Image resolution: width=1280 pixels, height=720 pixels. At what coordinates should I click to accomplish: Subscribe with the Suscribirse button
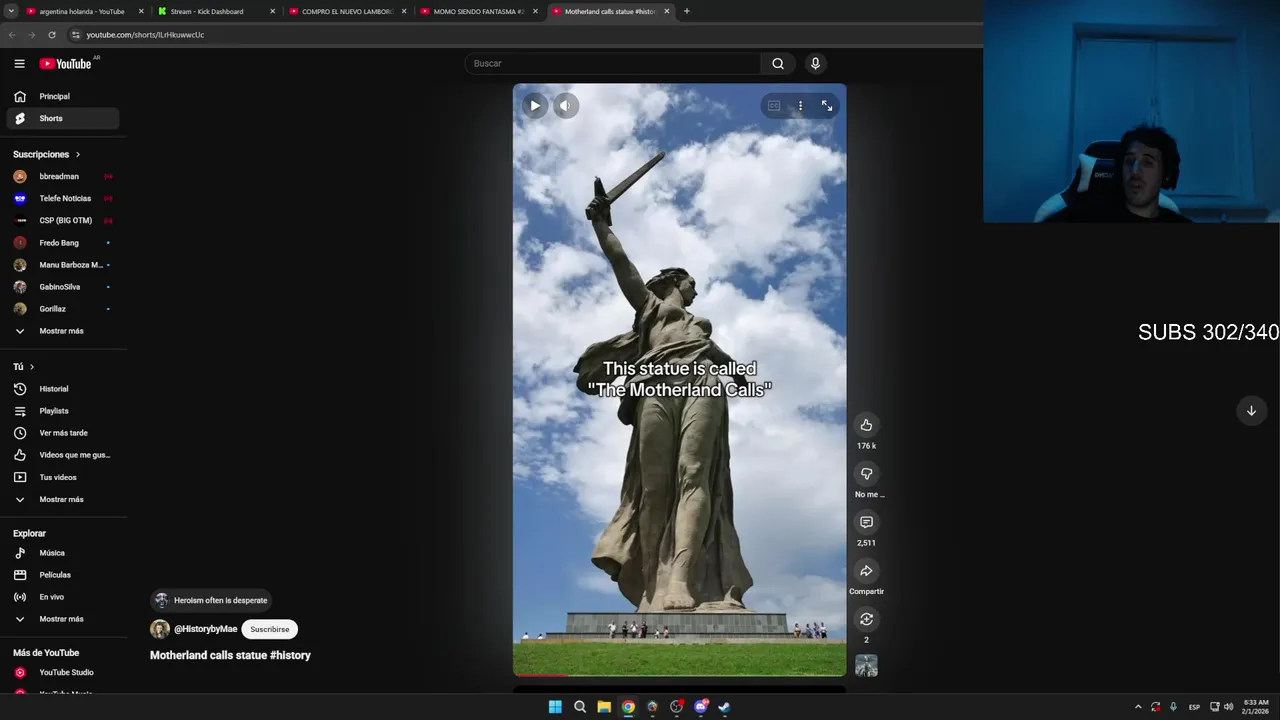click(270, 629)
